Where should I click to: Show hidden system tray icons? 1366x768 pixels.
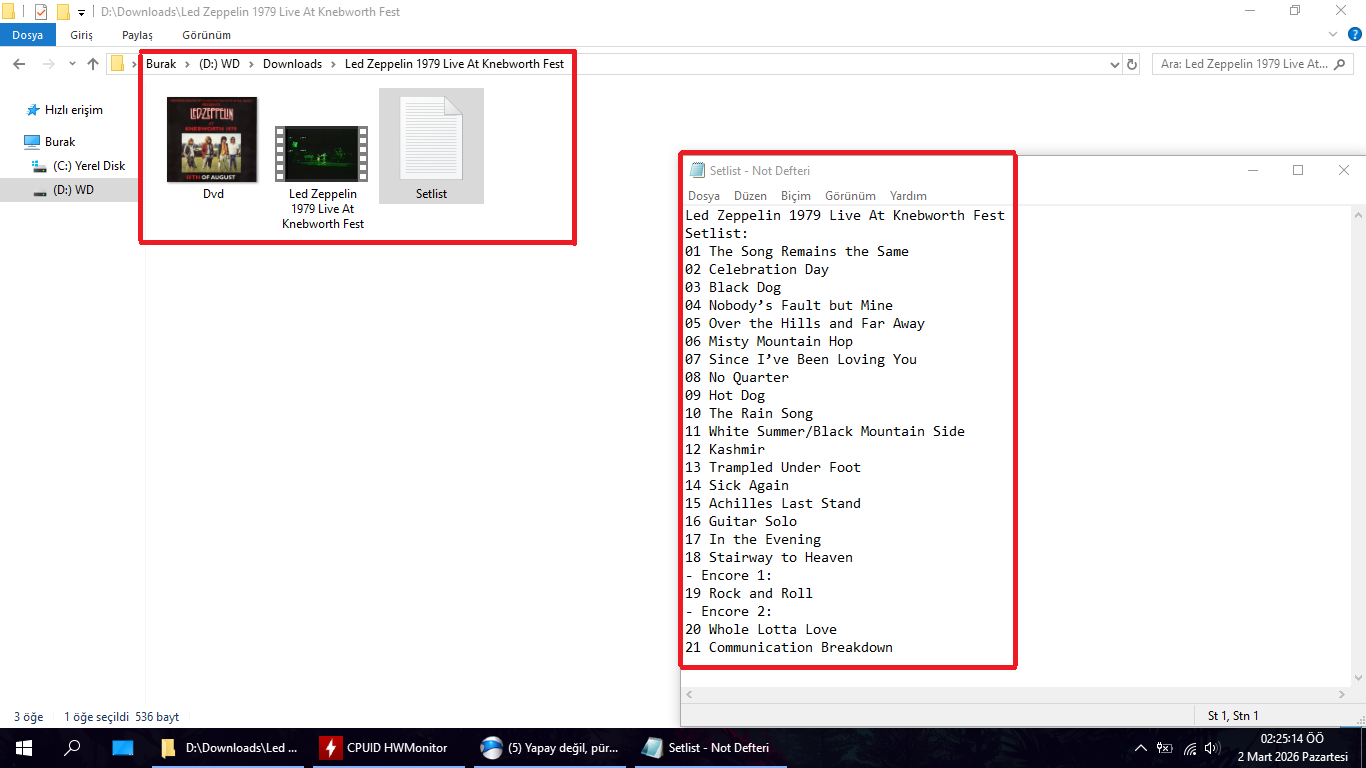(x=1141, y=748)
